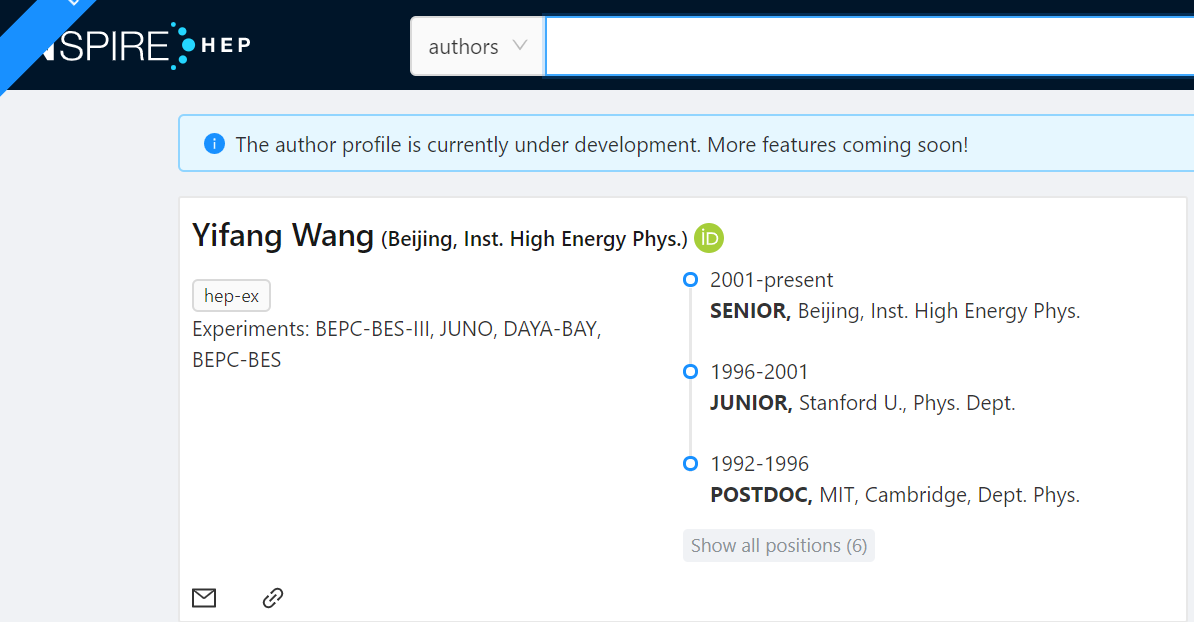The width and height of the screenshot is (1194, 622).
Task: Click the INSPIRE HEP logo
Action: 145,46
